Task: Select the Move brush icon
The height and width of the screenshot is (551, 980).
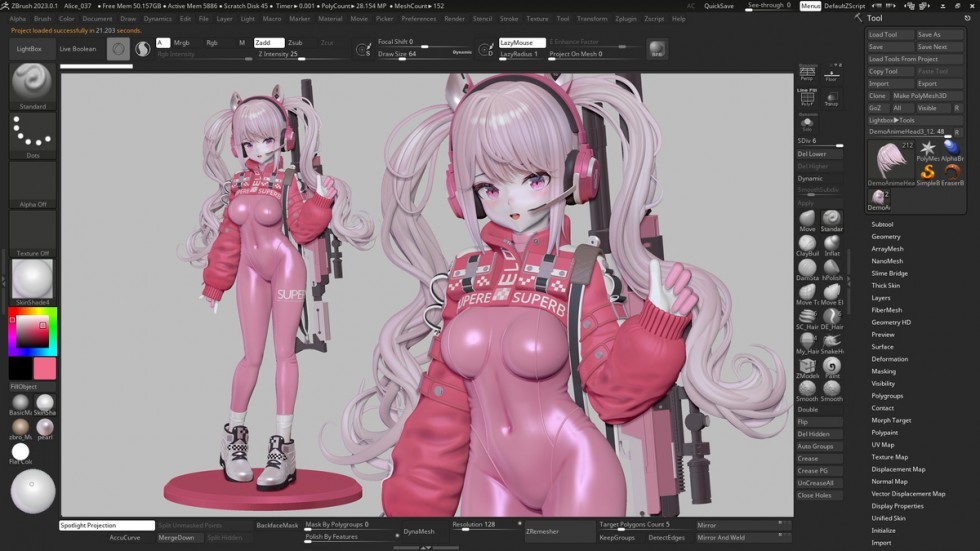Action: point(807,219)
